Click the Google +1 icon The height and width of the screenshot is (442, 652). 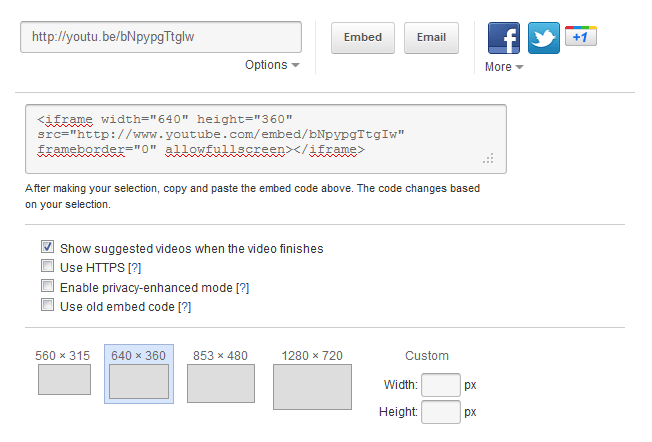coord(581,37)
